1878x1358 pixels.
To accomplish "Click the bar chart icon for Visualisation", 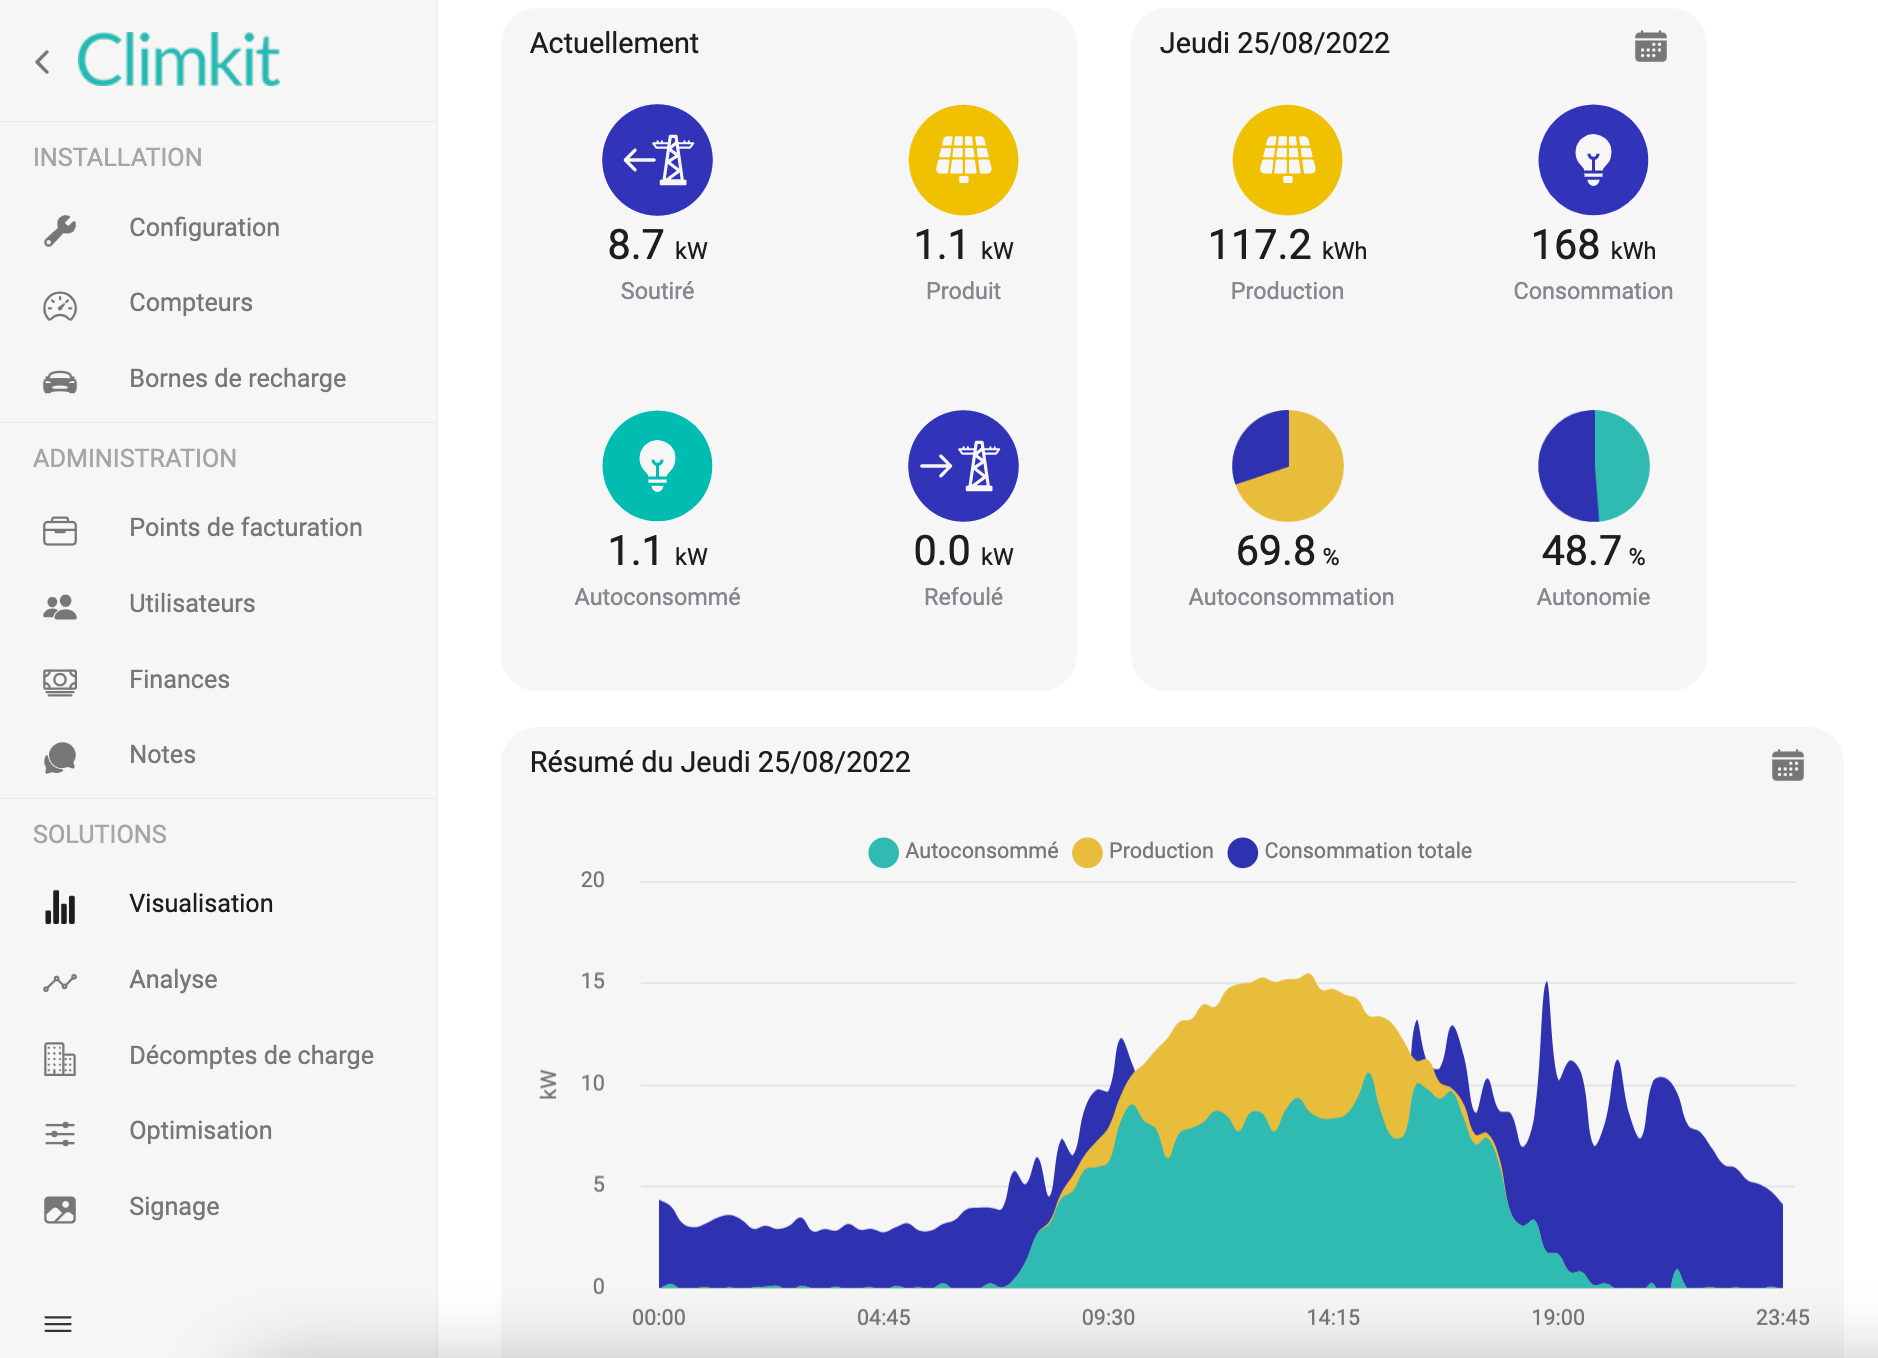I will [x=60, y=906].
